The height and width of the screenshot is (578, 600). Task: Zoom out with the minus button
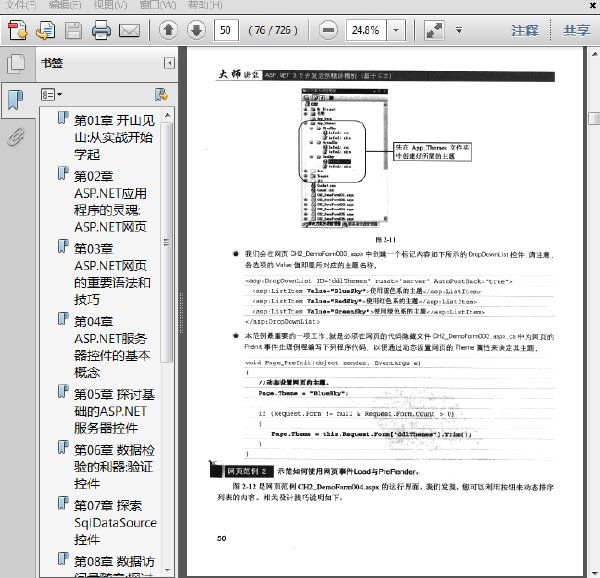328,30
